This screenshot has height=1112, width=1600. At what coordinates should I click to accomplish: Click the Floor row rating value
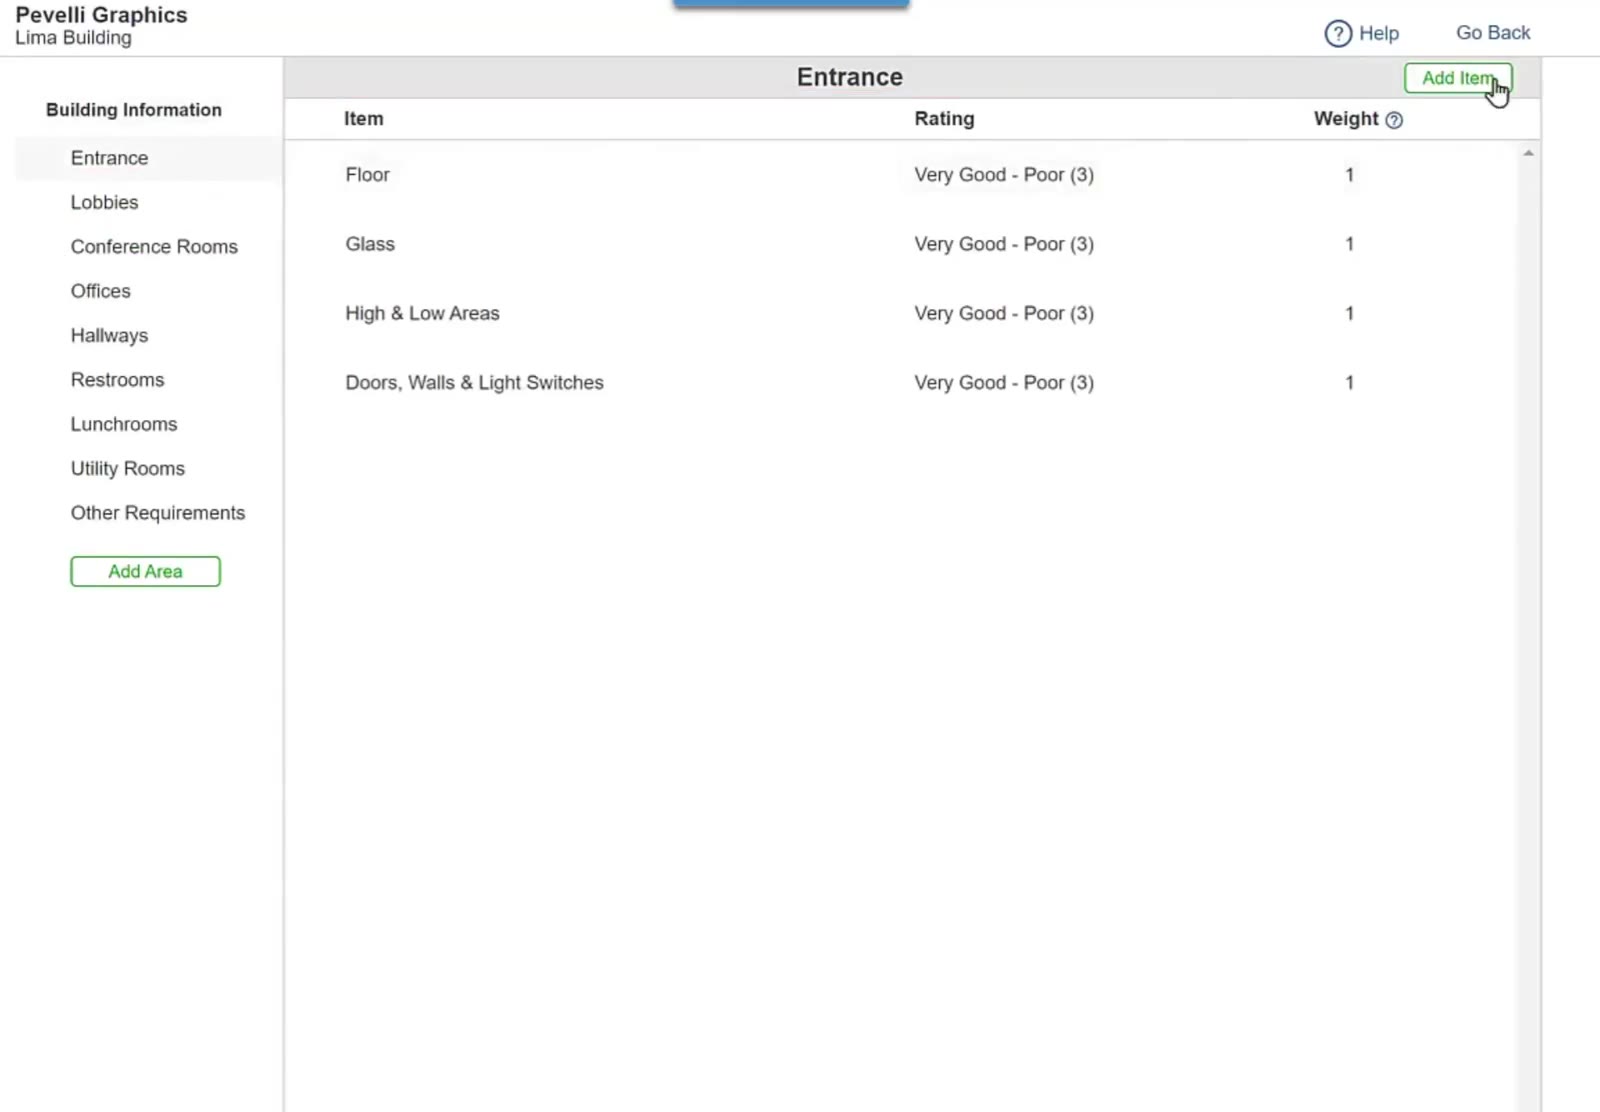point(1004,175)
